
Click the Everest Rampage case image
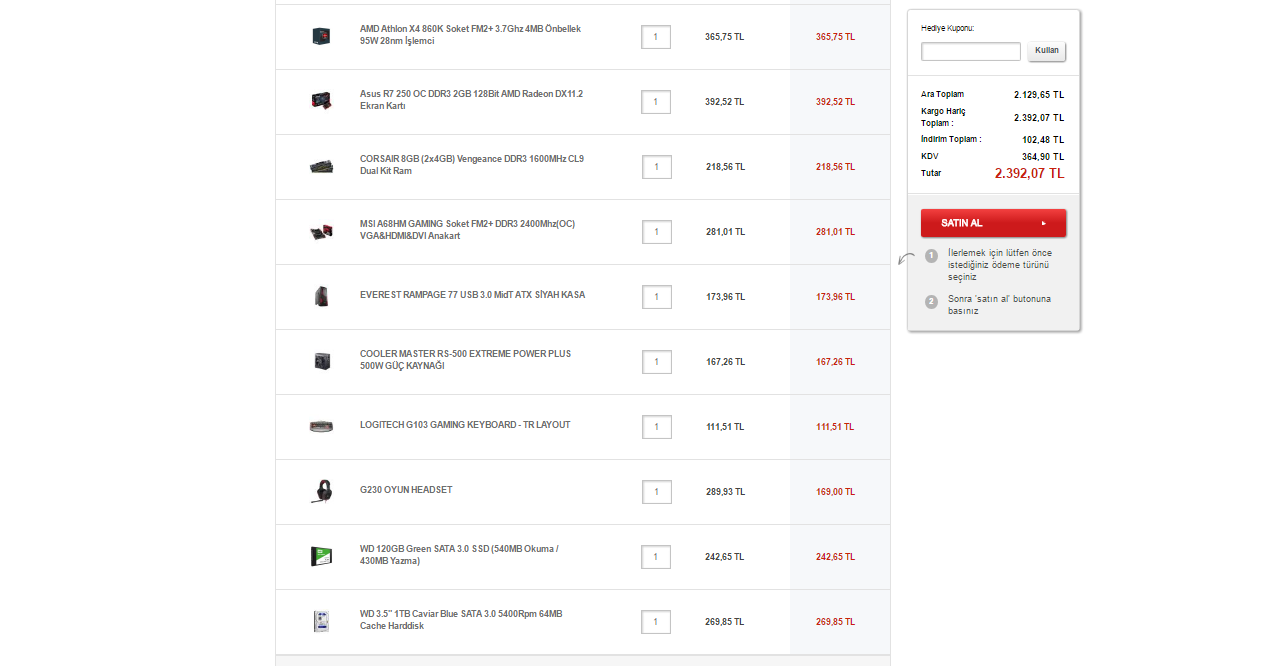click(321, 296)
